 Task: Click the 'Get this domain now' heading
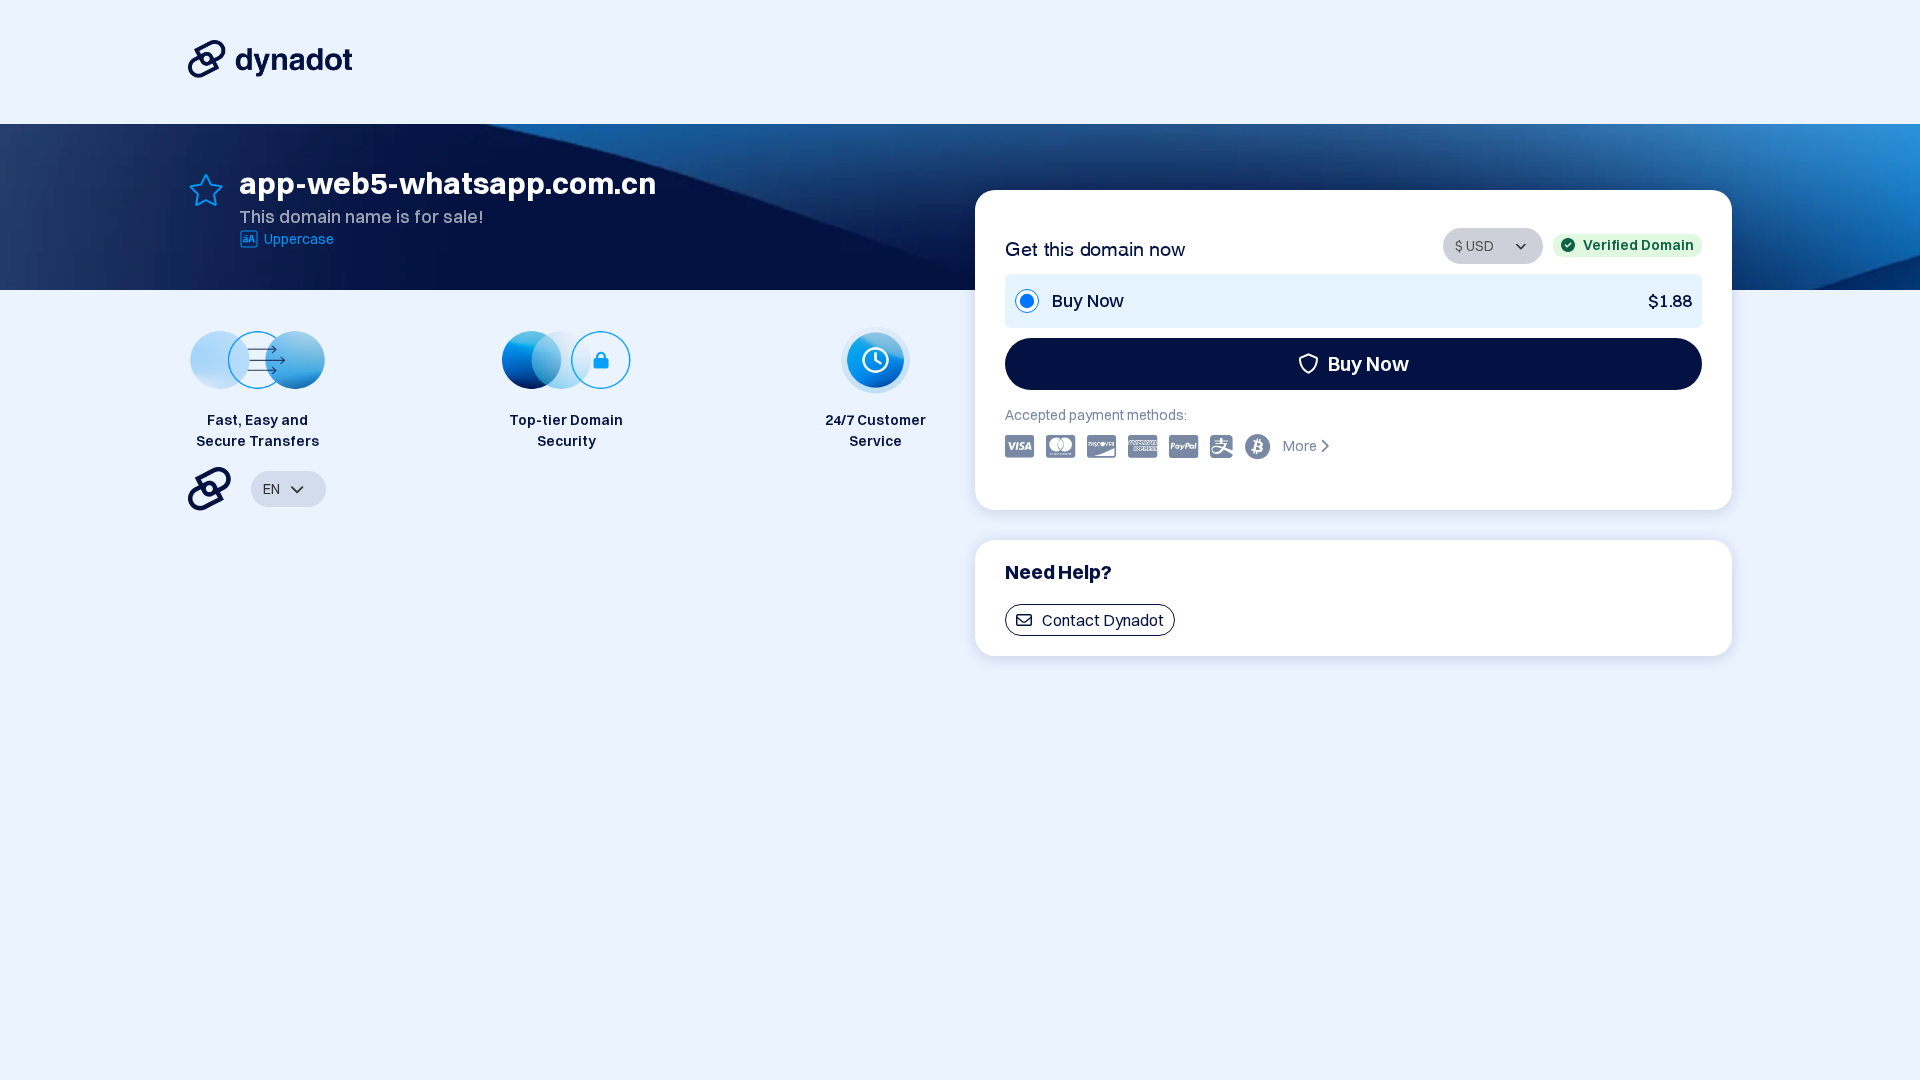point(1095,249)
